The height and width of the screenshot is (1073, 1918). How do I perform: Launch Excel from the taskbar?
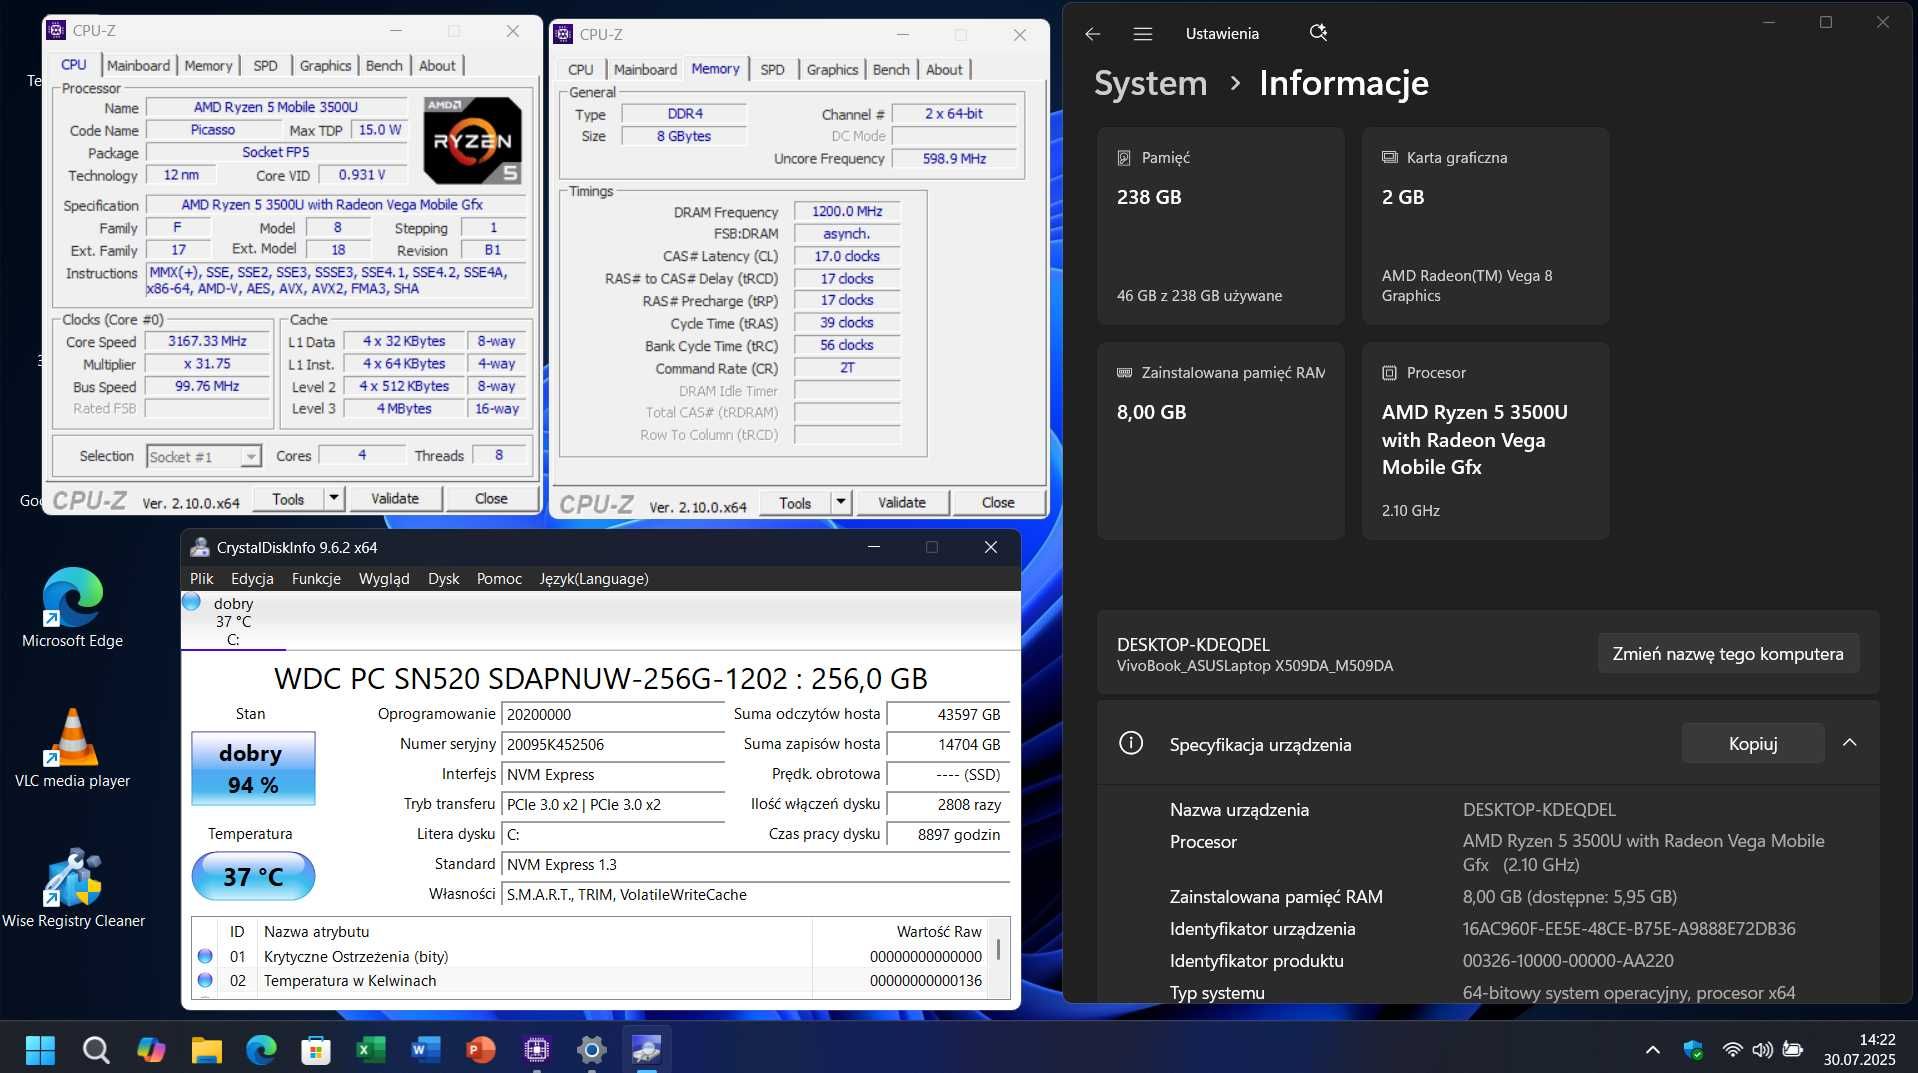371,1049
